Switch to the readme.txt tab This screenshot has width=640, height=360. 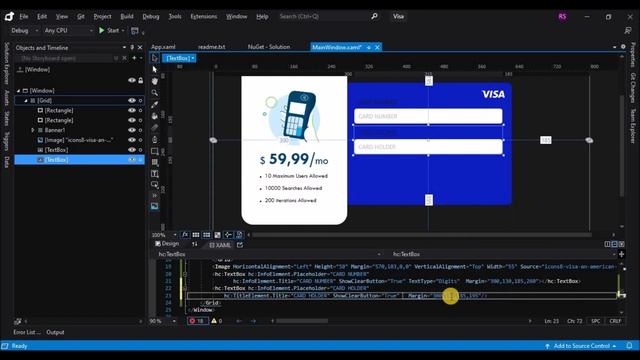click(x=211, y=47)
